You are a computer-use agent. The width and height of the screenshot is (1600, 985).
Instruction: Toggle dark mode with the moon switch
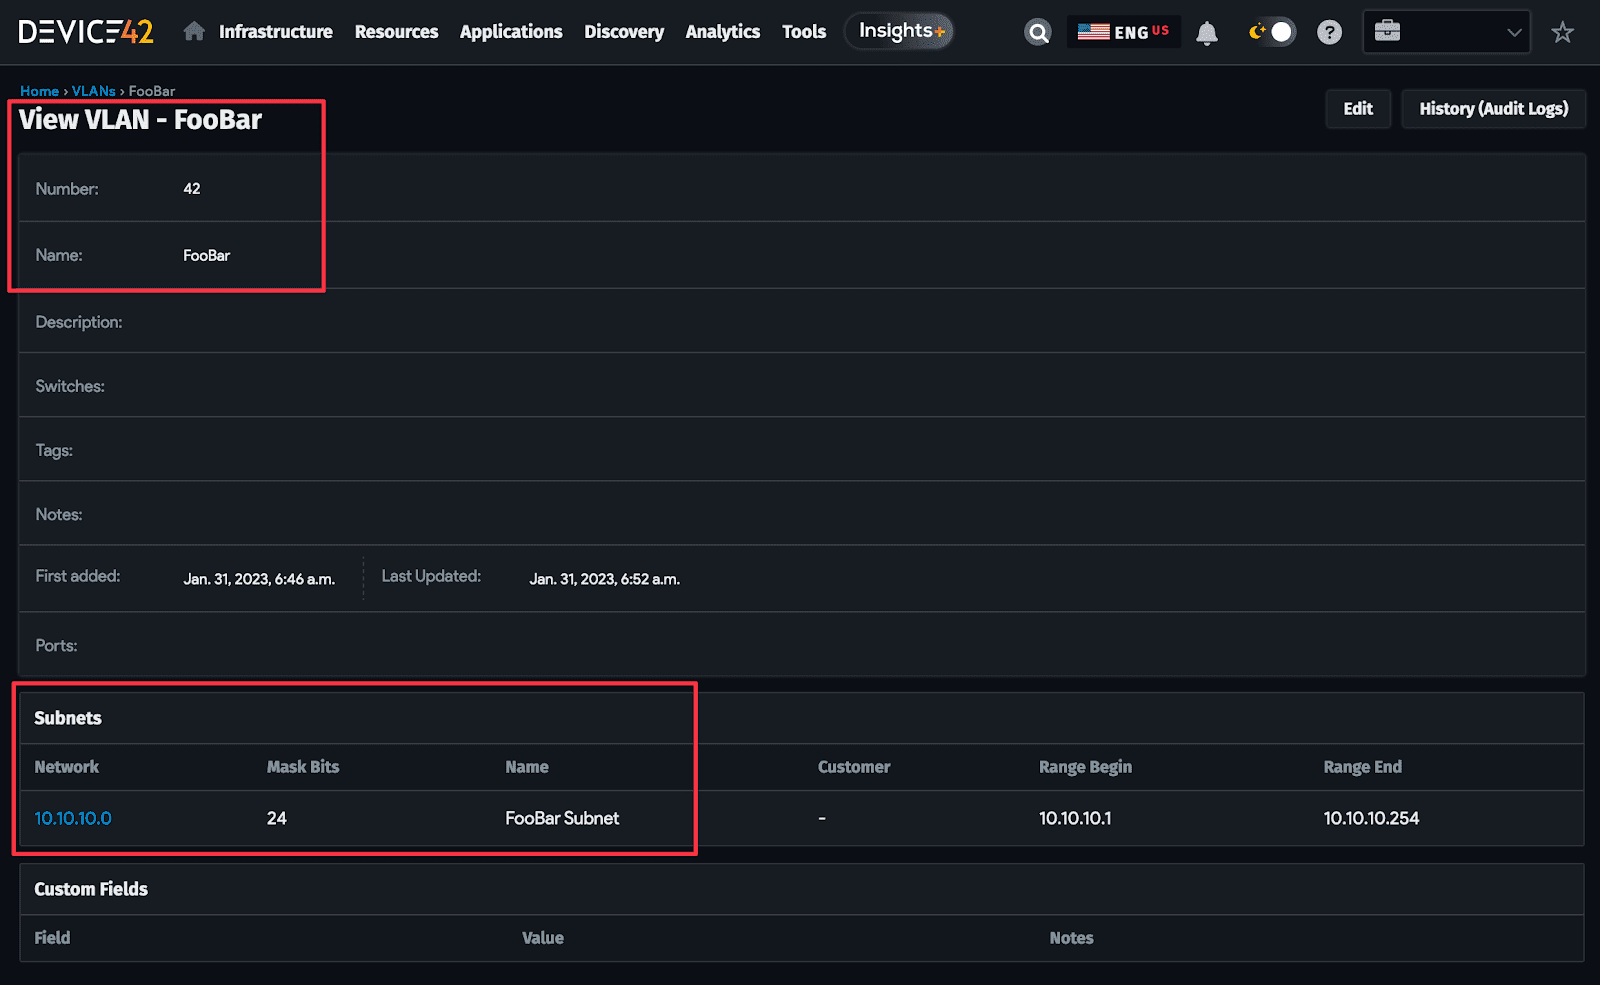(x=1270, y=31)
